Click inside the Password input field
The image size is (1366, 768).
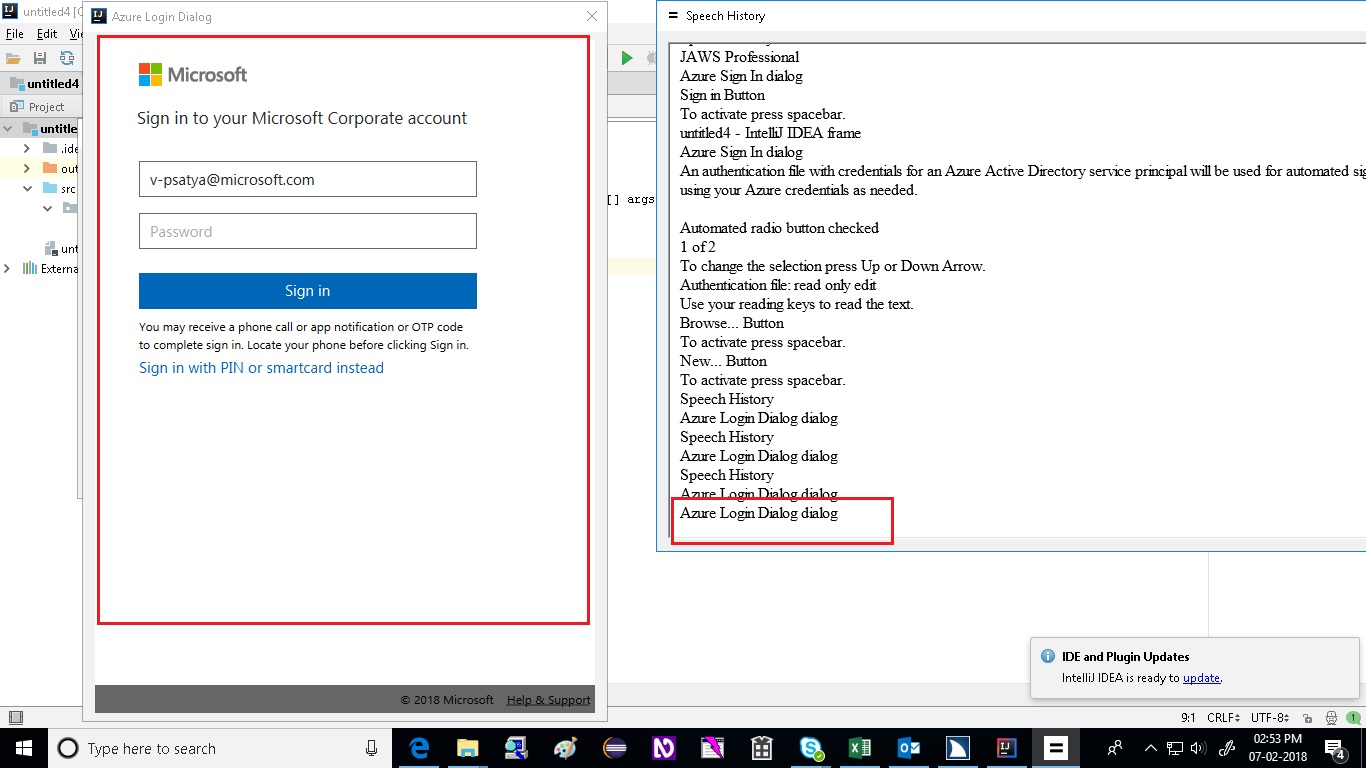(307, 231)
